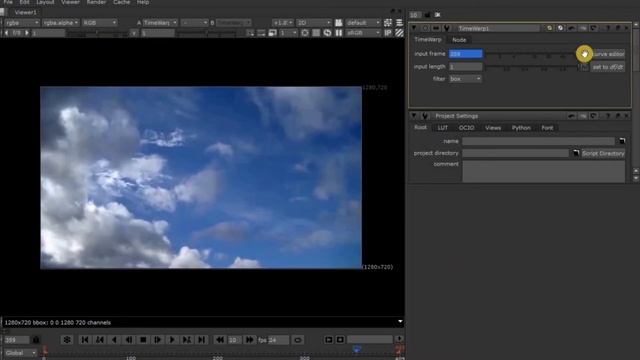Select the Viewer1 tab
Screen dimensions: 640x360
point(25,12)
